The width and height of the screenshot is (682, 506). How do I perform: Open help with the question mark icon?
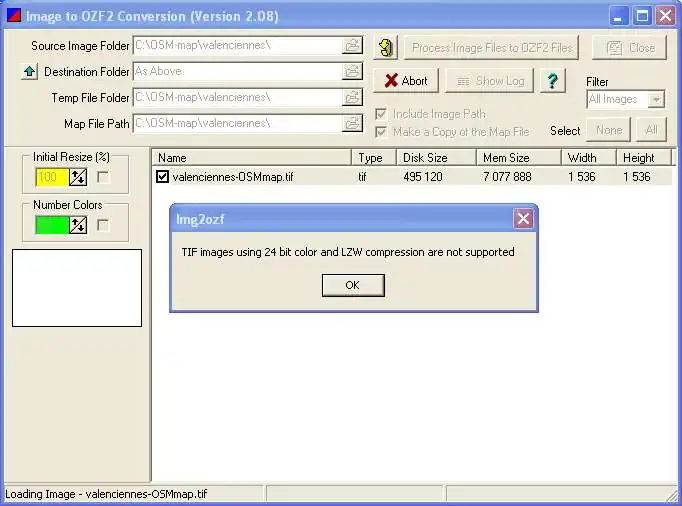tap(550, 81)
